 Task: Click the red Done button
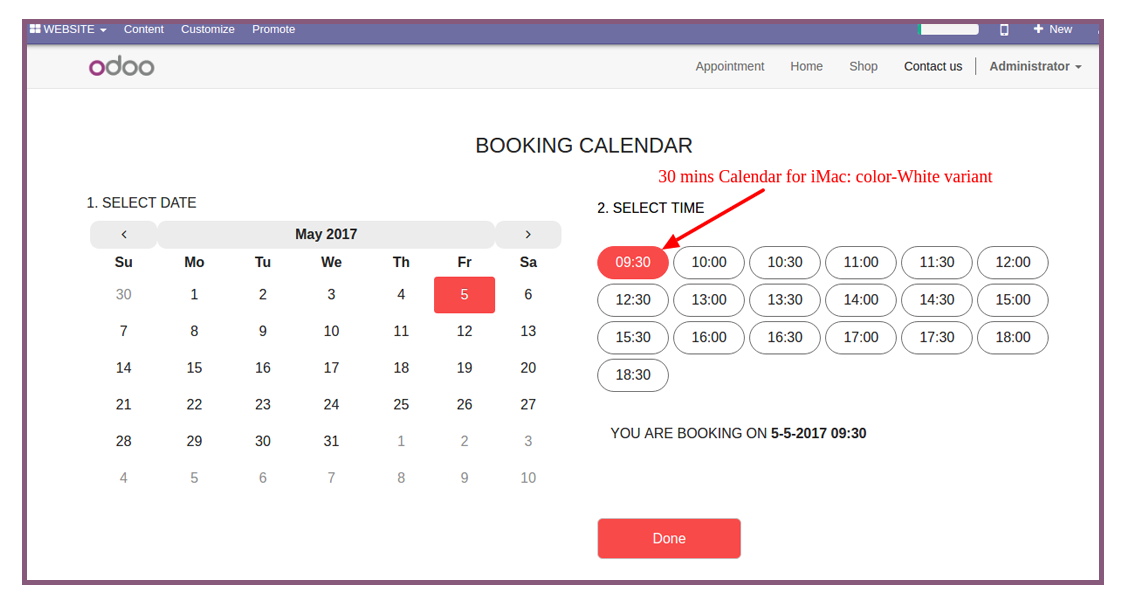click(669, 539)
